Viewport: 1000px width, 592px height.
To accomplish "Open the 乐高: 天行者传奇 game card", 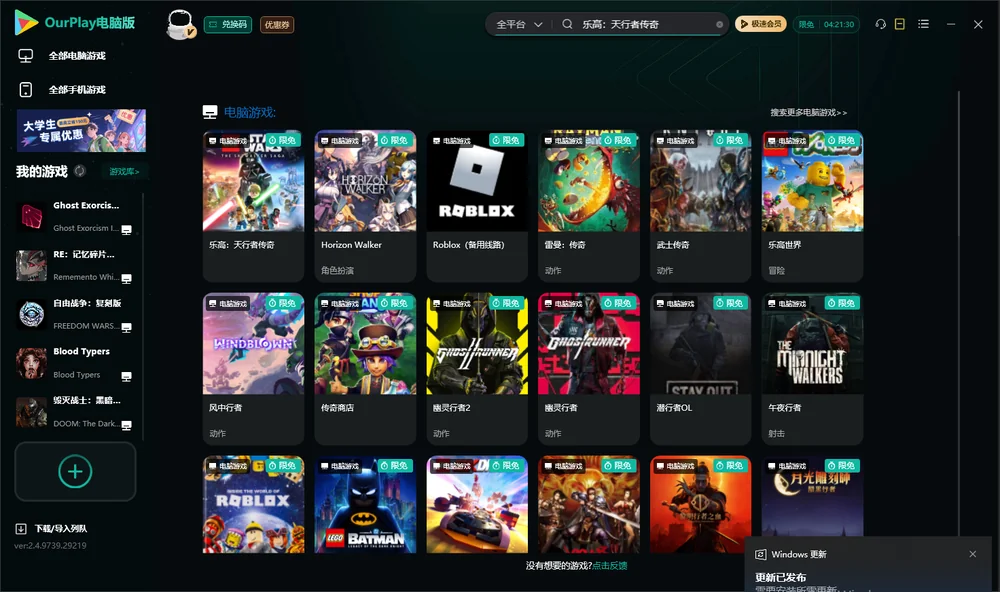I will (253, 206).
